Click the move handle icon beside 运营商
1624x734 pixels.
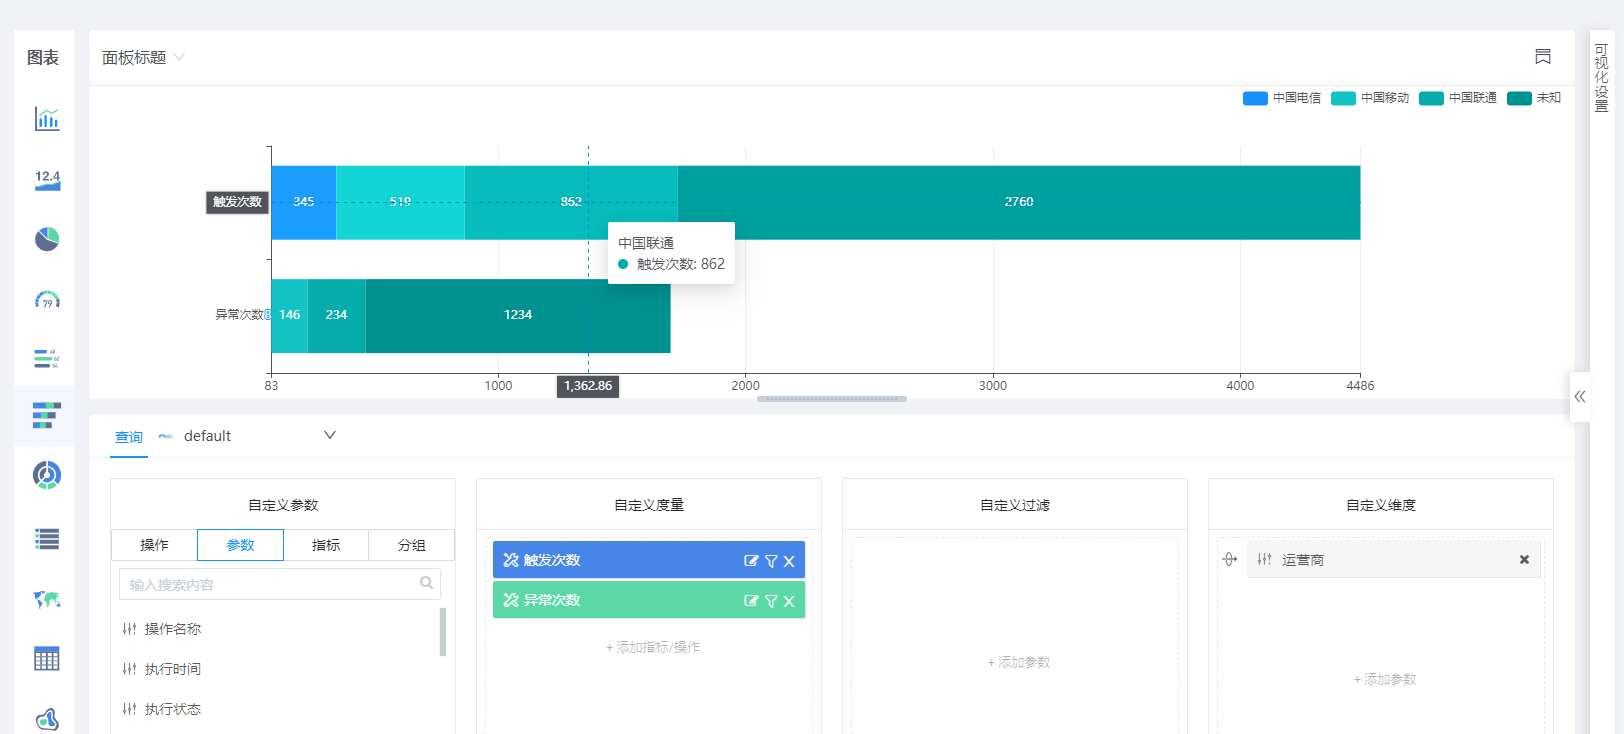click(x=1230, y=560)
